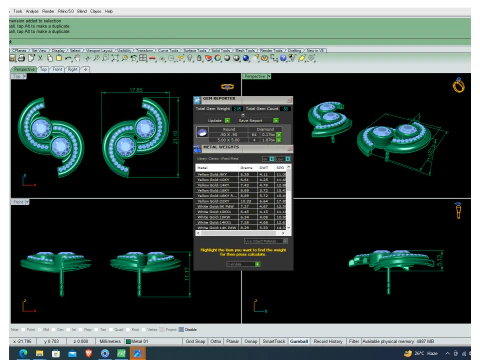The width and height of the screenshot is (480, 360).
Task: Click the Metal 01 layer color swatch
Action: 128,341
